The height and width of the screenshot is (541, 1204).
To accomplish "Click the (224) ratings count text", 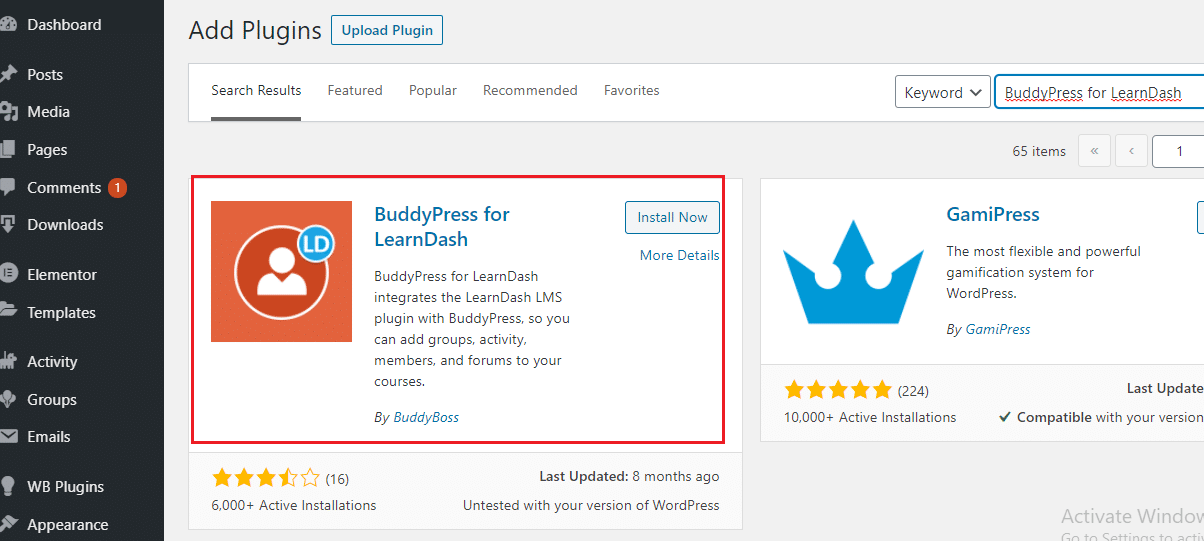I will [913, 390].
